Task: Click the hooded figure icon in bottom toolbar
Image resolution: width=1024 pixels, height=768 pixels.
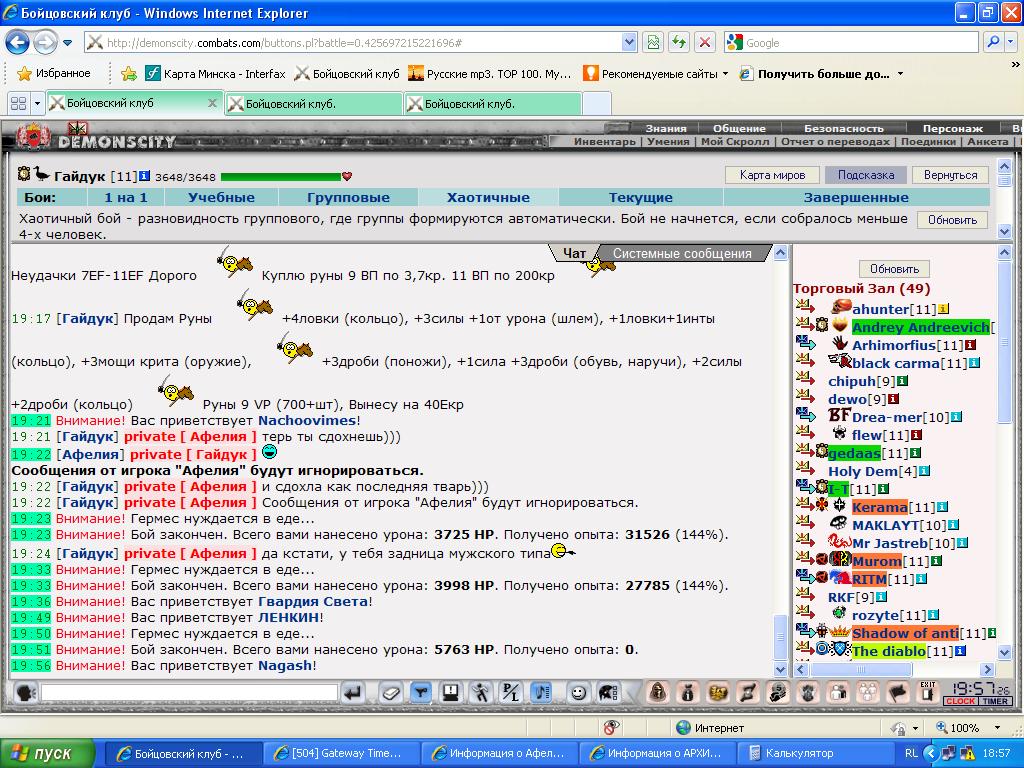Action: (x=658, y=692)
